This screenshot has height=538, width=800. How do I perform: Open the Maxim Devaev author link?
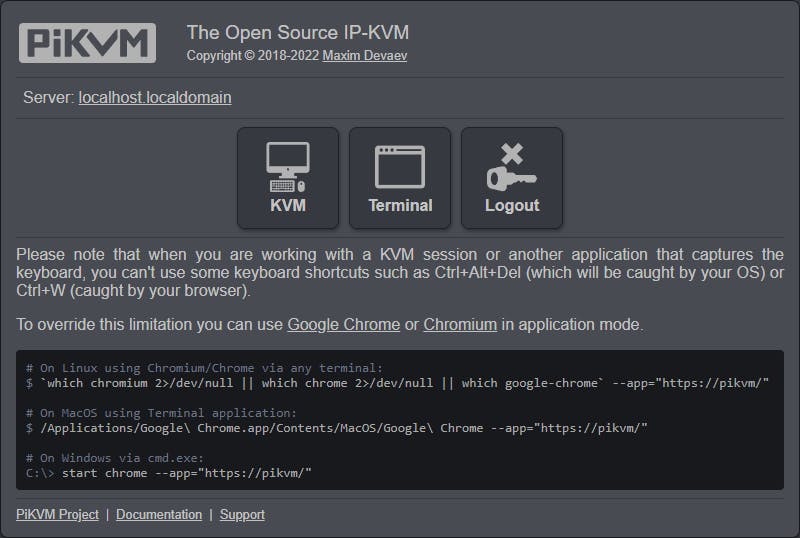[x=365, y=56]
